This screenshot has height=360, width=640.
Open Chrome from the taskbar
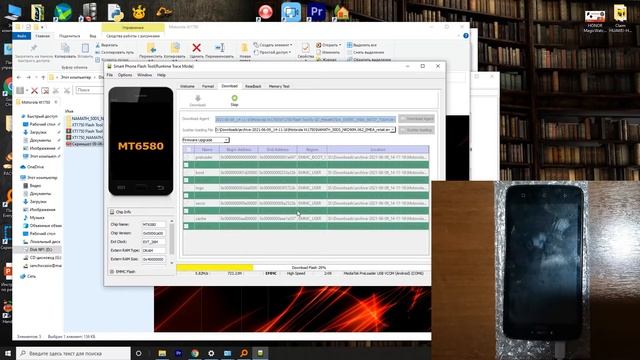195,353
